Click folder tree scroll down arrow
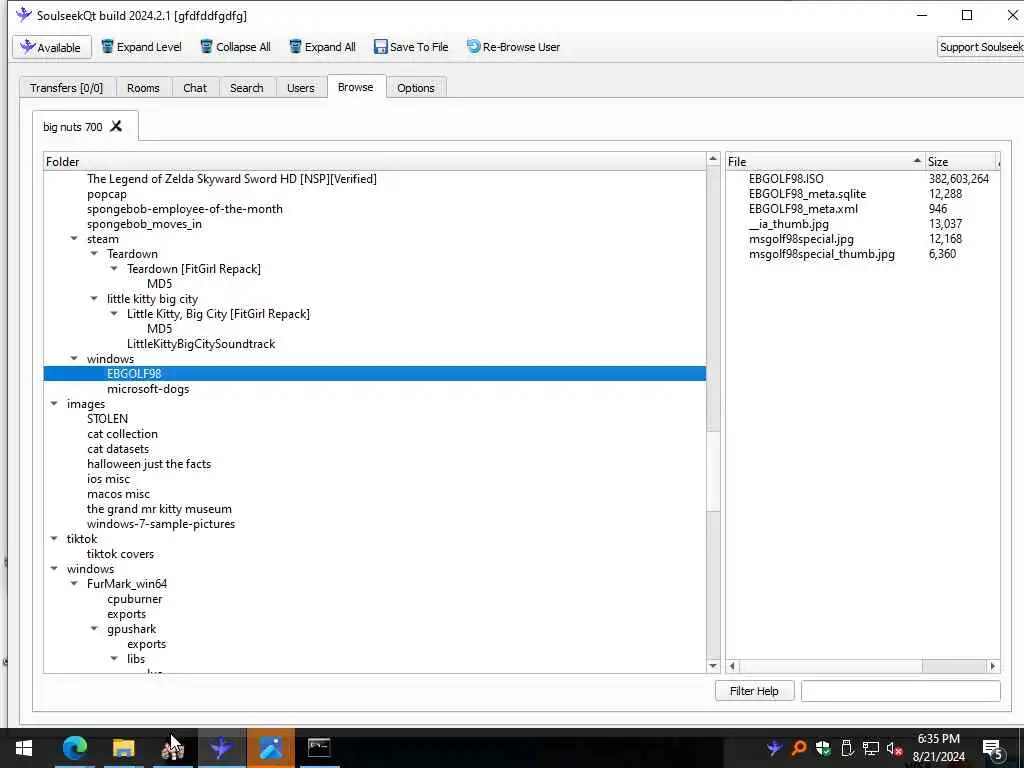 pos(713,666)
